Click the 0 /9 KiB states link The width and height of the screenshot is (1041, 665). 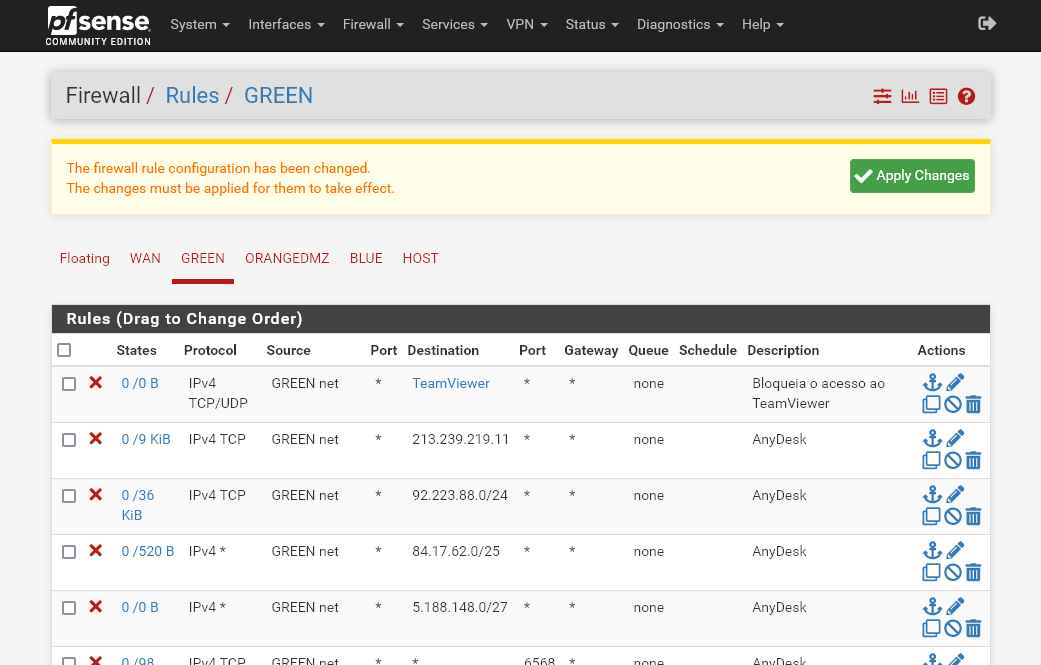point(146,439)
